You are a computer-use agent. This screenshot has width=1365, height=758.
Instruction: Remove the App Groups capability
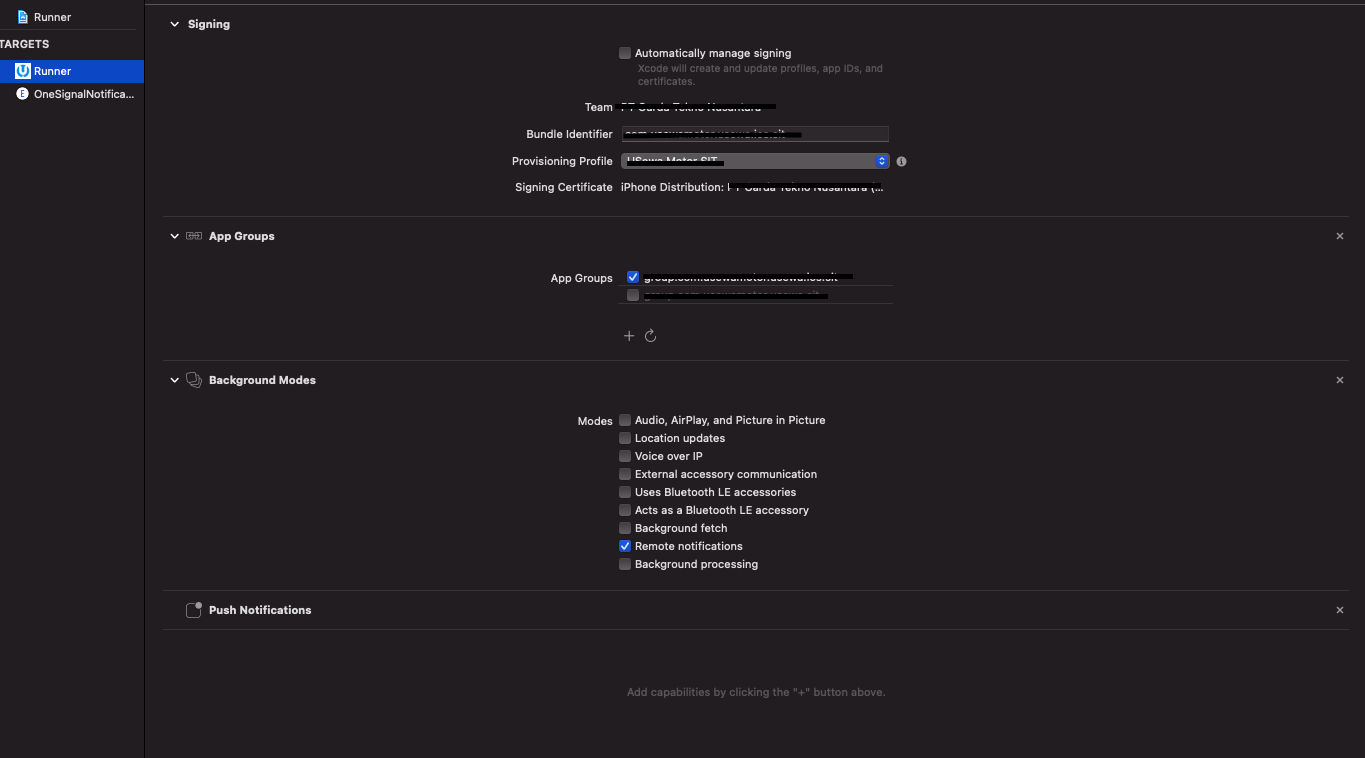(1340, 235)
